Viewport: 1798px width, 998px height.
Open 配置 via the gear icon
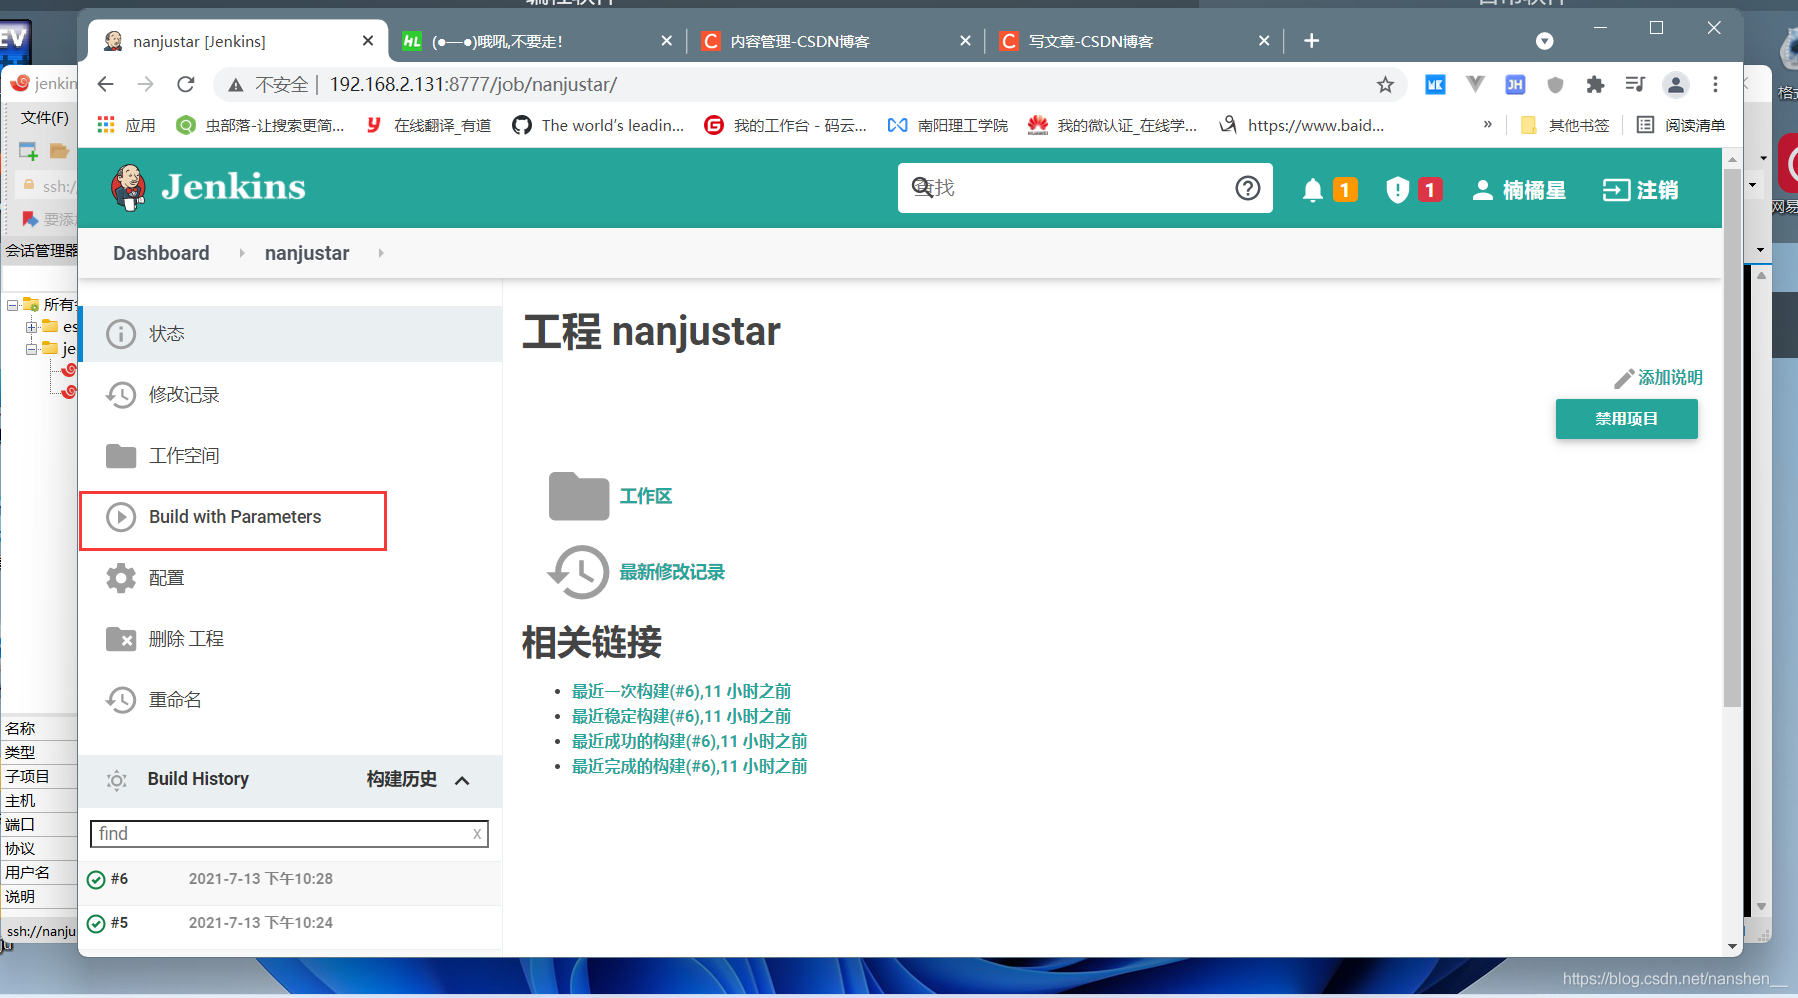(x=120, y=577)
